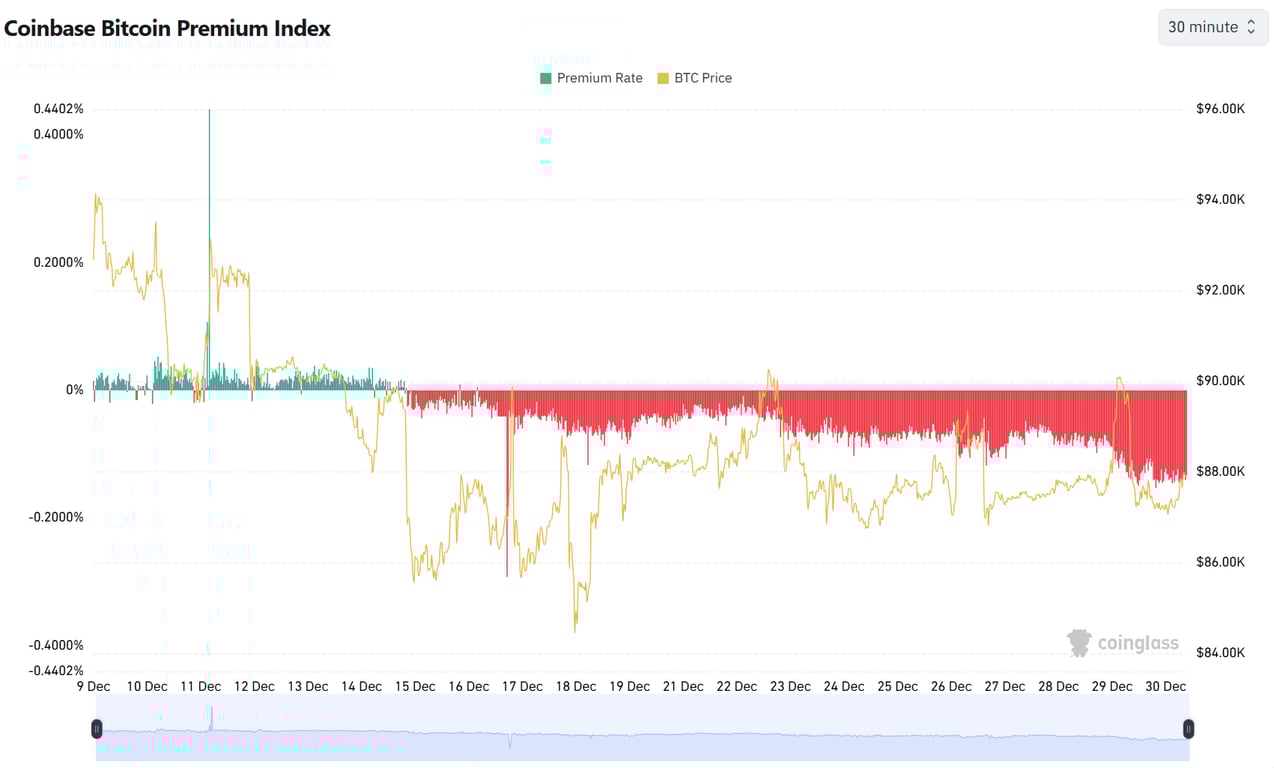Click the 15 Dec date axis label
Image resolution: width=1274 pixels, height=768 pixels.
pyautogui.click(x=414, y=686)
